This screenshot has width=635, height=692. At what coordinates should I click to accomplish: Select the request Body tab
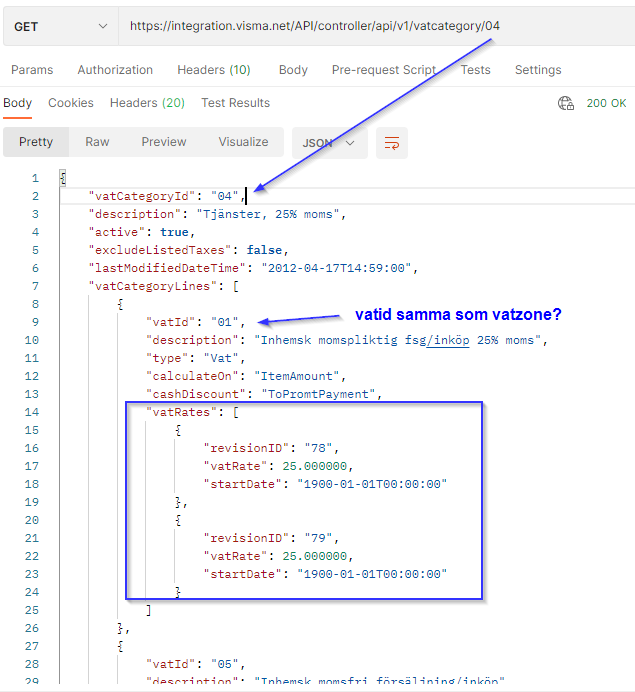[293, 70]
